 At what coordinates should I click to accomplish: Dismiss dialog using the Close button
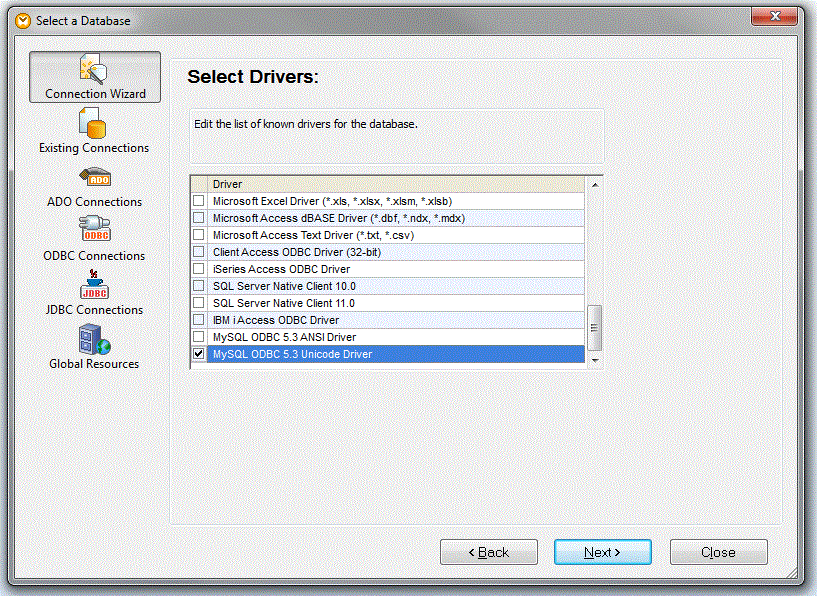tap(719, 552)
